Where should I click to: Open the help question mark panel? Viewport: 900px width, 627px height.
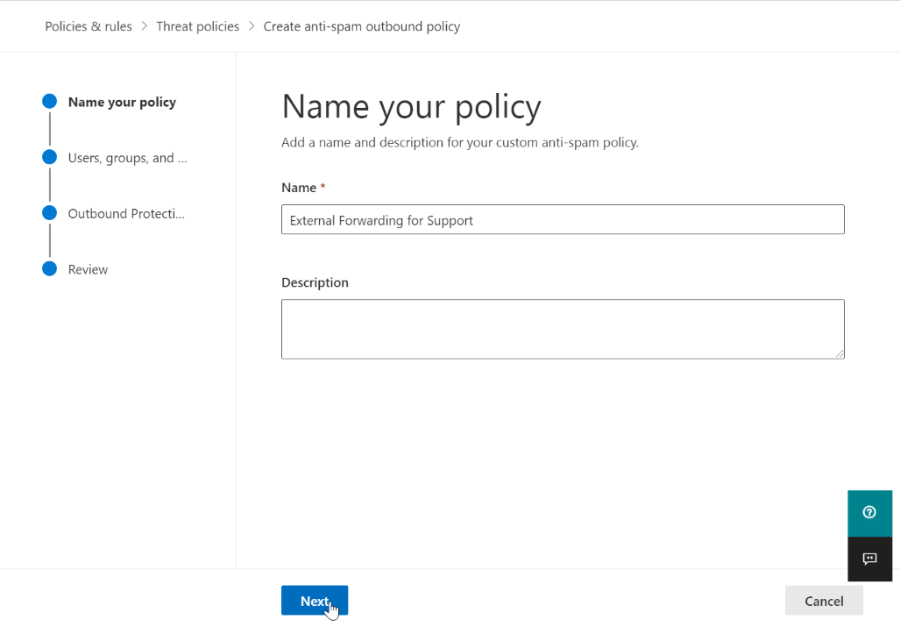[x=869, y=512]
